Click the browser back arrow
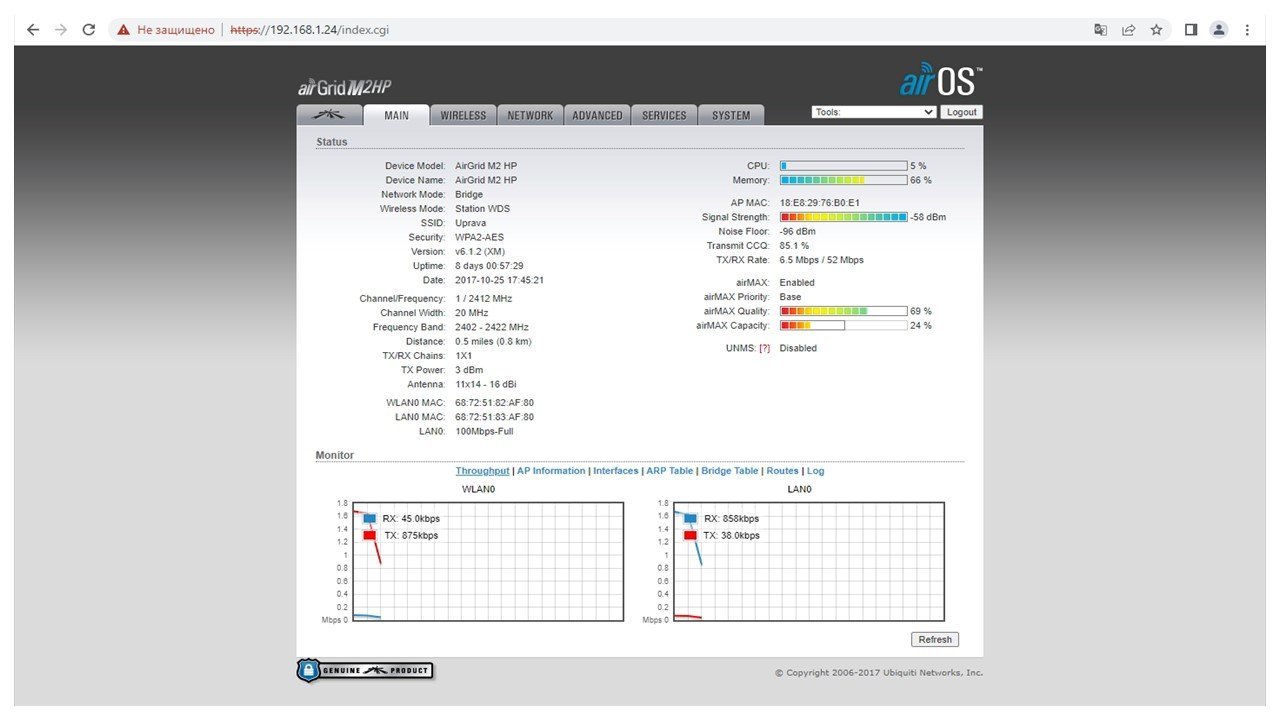1280x720 pixels. 33,30
